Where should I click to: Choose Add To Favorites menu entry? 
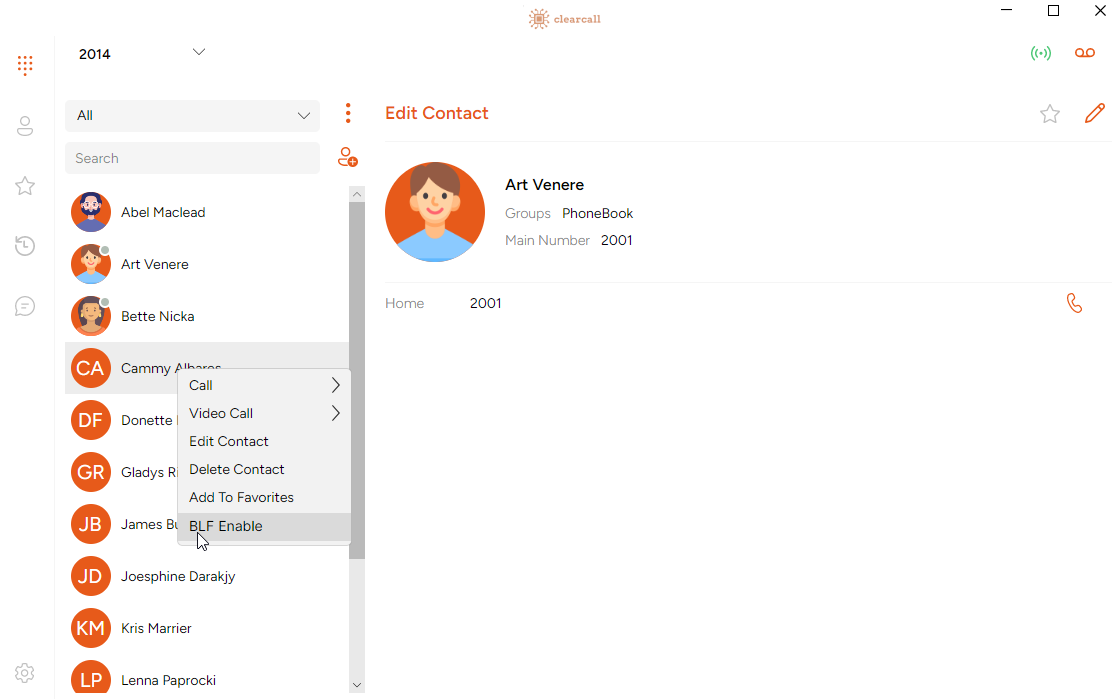click(x=241, y=497)
